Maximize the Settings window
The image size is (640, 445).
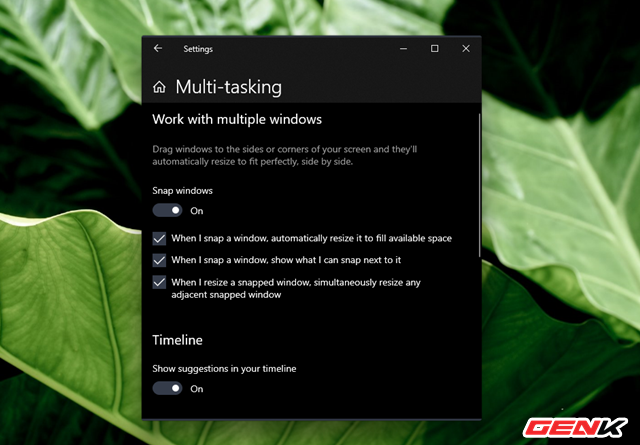coord(435,48)
